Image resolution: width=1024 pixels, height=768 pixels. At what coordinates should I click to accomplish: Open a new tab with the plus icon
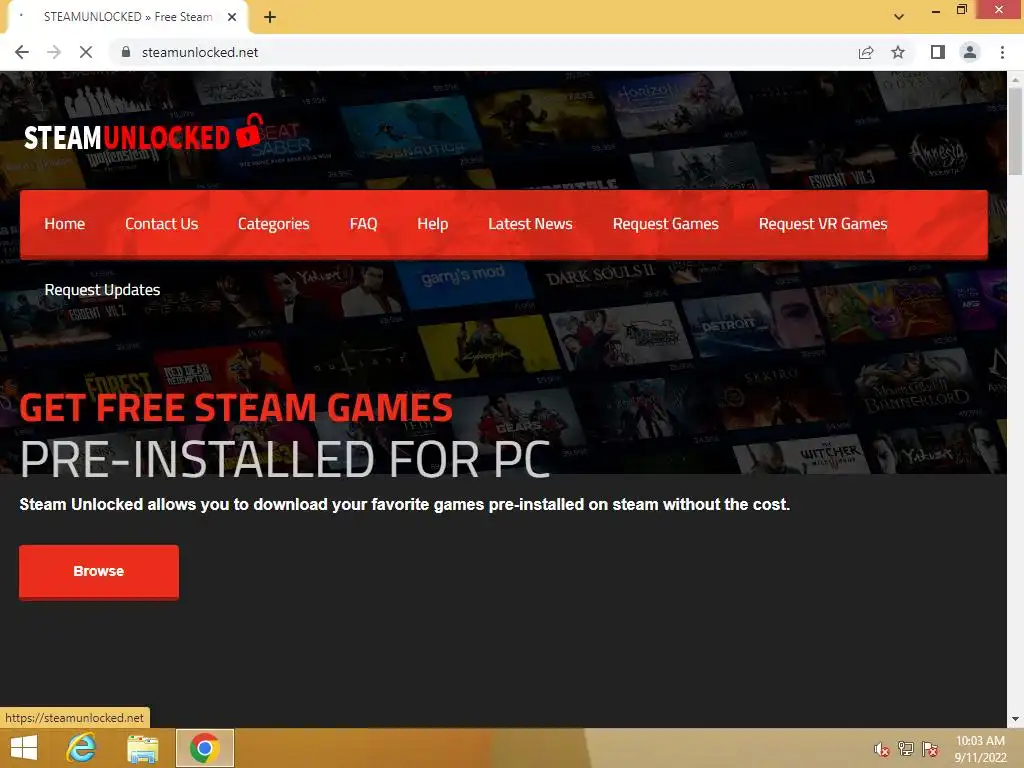tap(270, 18)
